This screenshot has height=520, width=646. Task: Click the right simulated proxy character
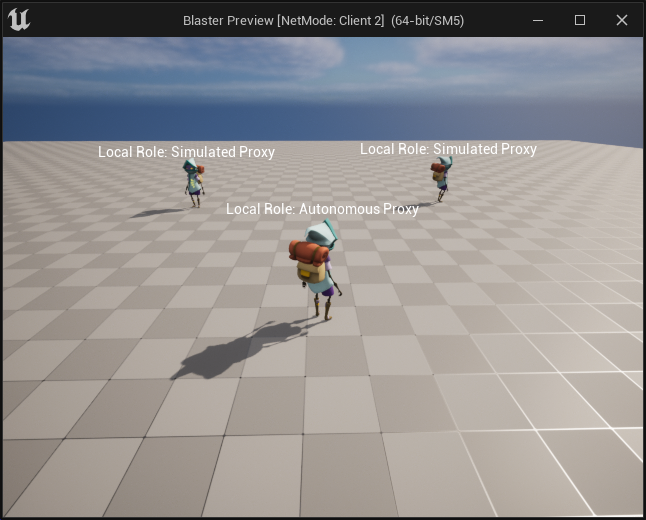tap(441, 178)
